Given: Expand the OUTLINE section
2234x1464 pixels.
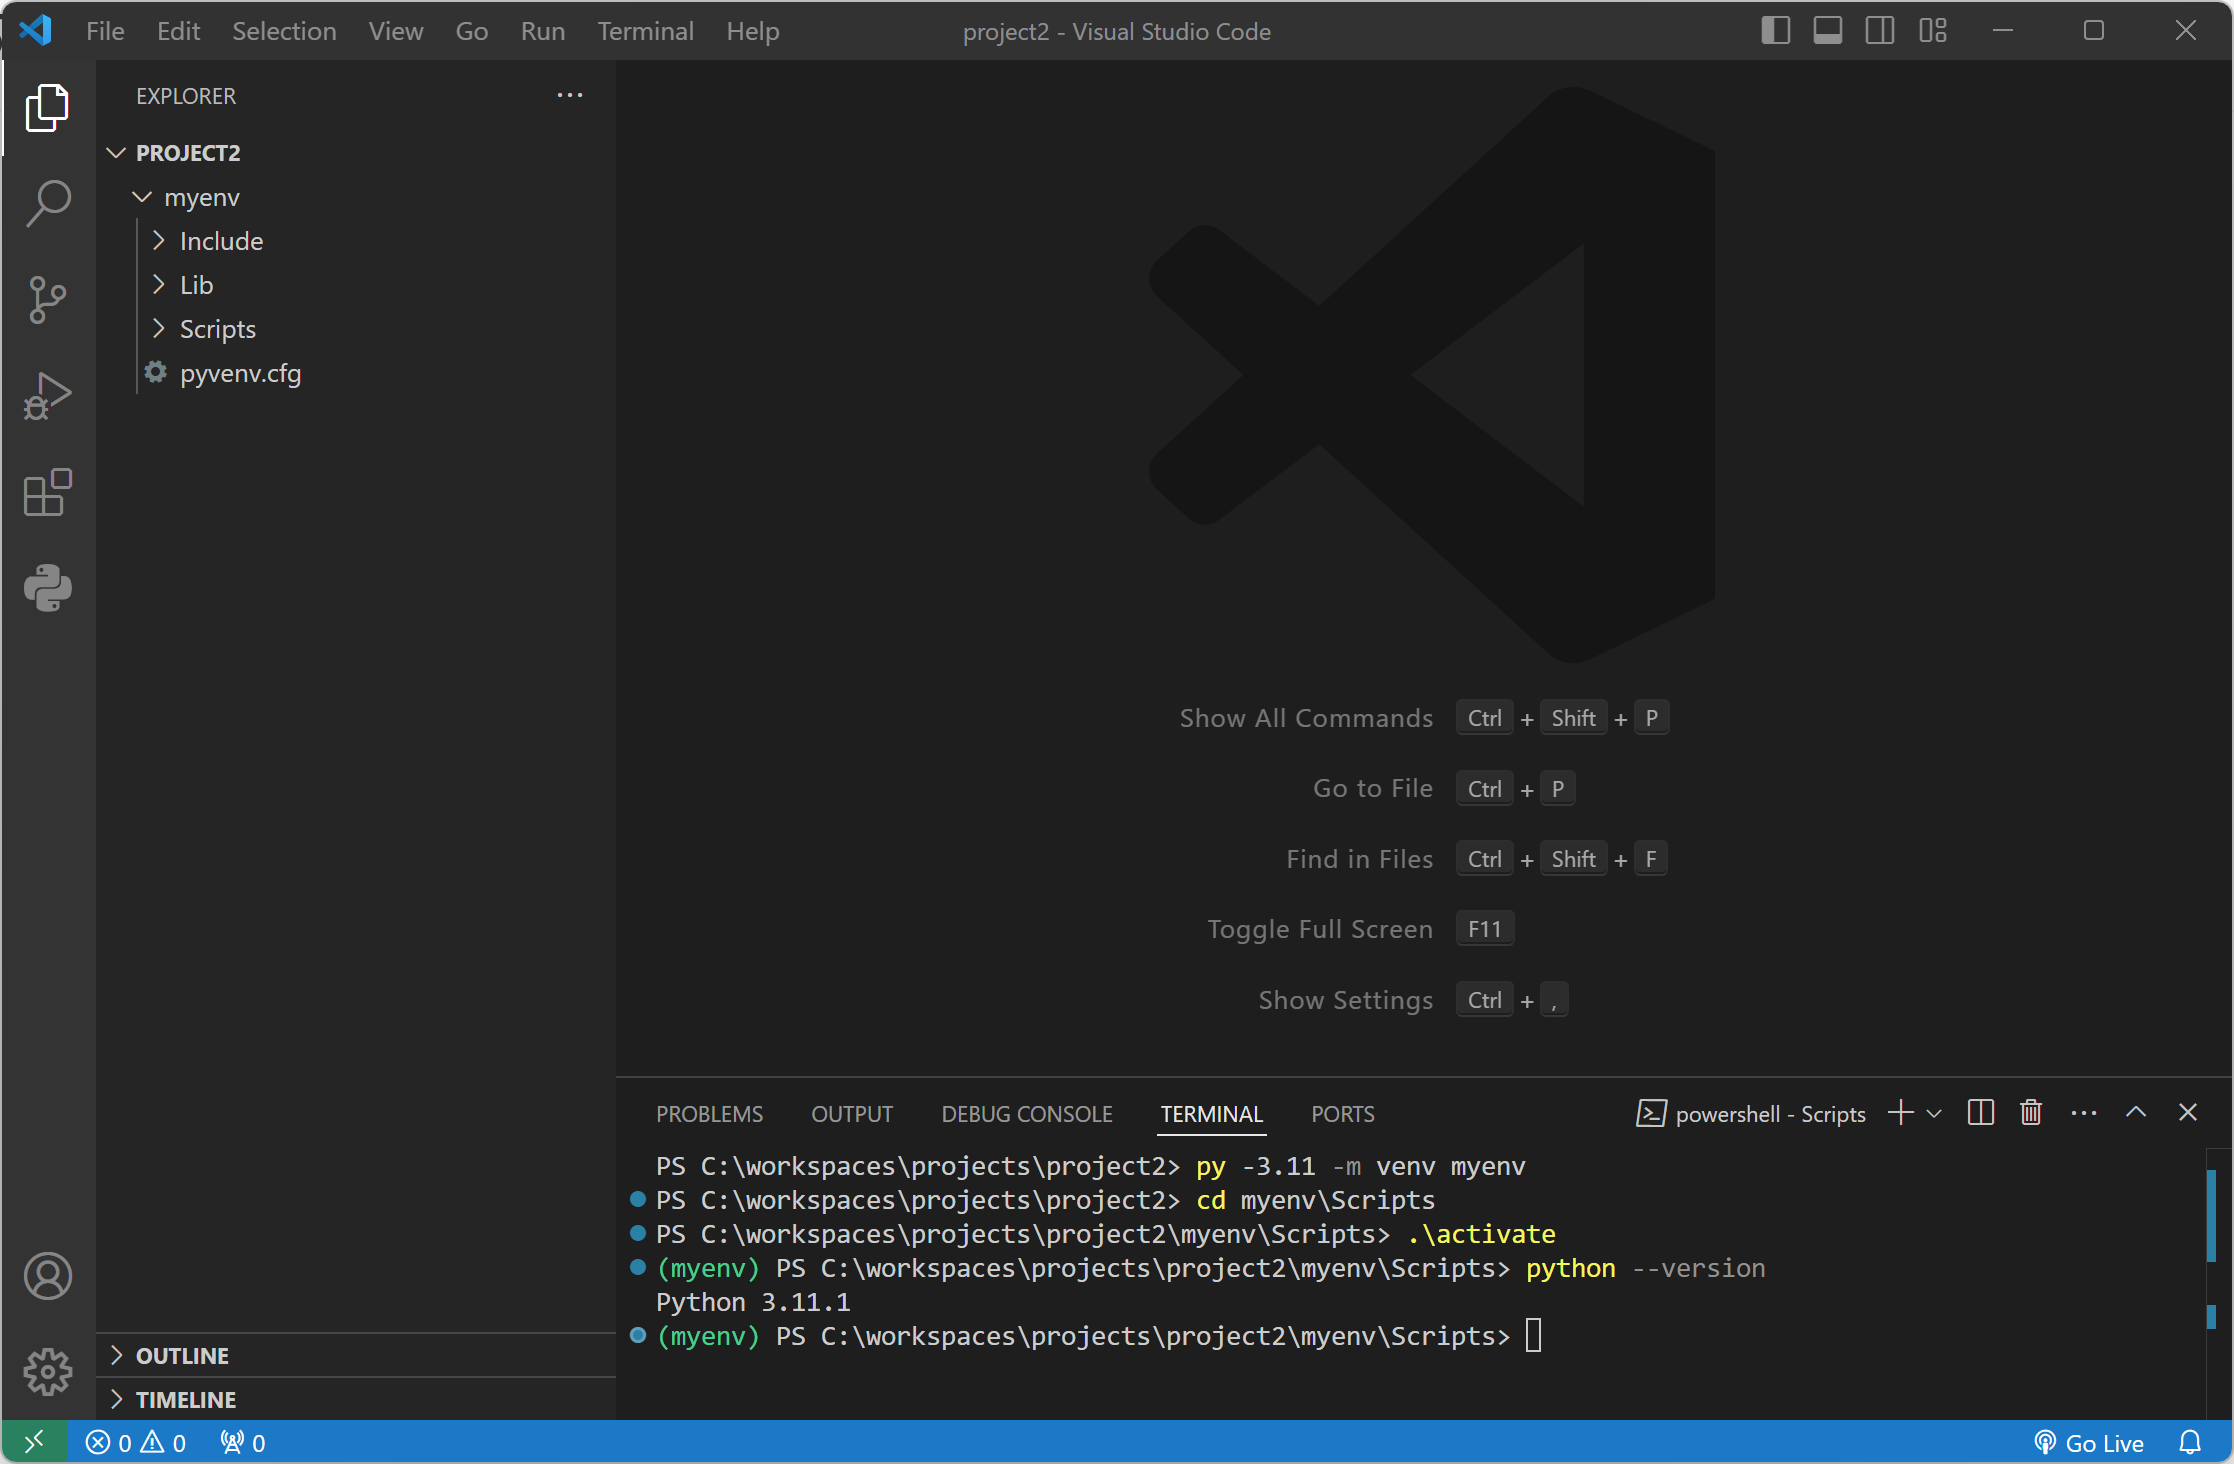Looking at the screenshot, I should point(182,1356).
